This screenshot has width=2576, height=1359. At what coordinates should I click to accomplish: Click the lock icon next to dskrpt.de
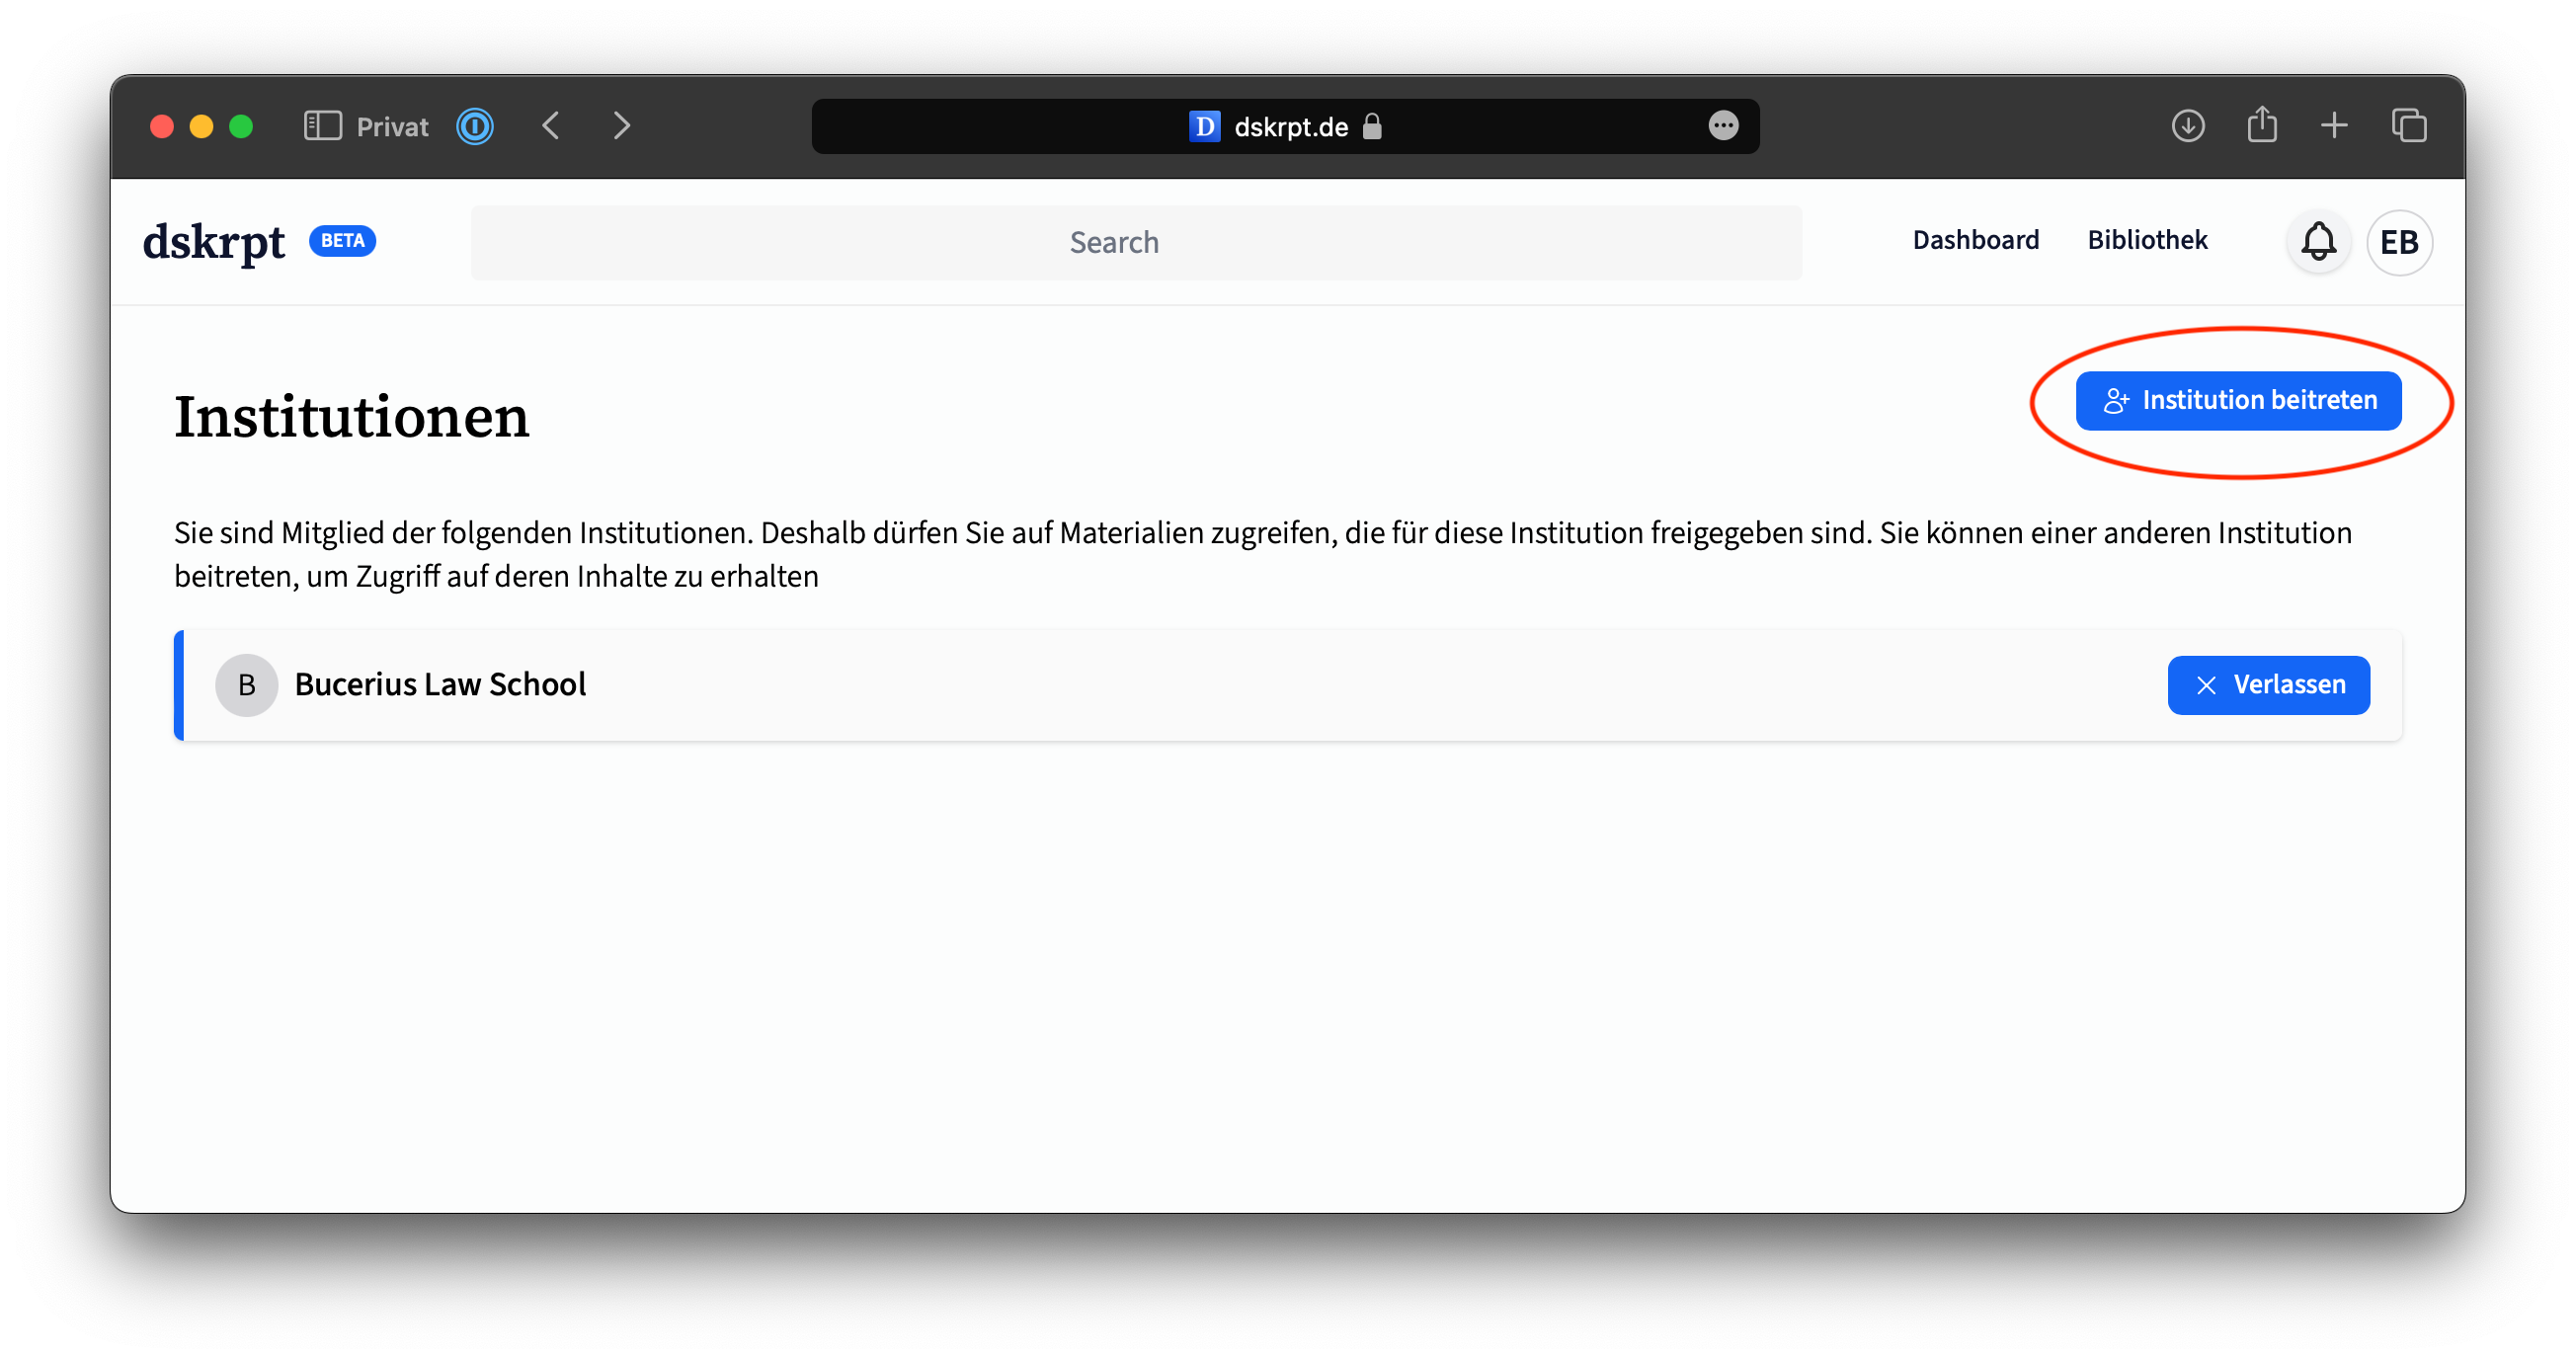tap(1372, 127)
